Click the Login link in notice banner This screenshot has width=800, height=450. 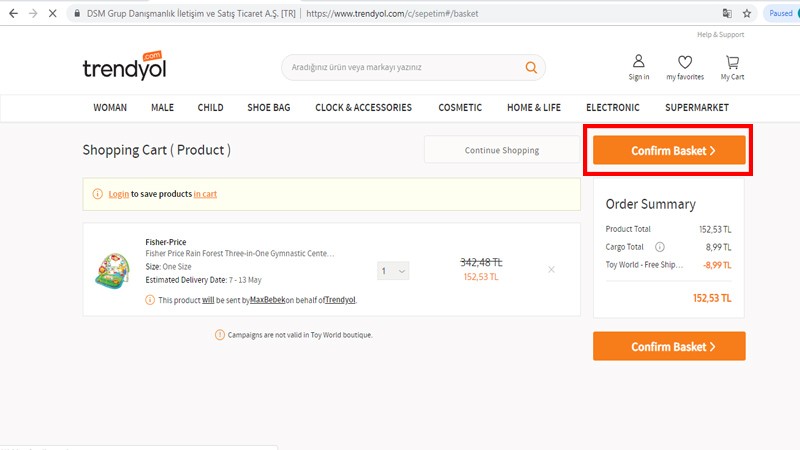pos(118,194)
